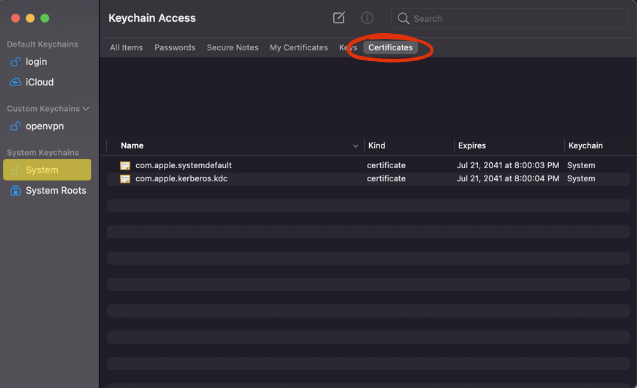This screenshot has height=388, width=637.
Task: Select the login keychain lock icon
Action: [15, 62]
